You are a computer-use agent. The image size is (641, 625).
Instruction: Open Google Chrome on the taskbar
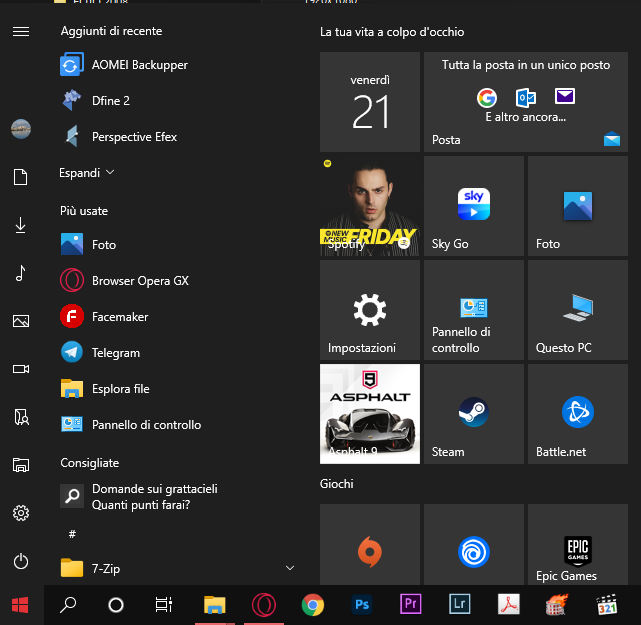point(313,605)
